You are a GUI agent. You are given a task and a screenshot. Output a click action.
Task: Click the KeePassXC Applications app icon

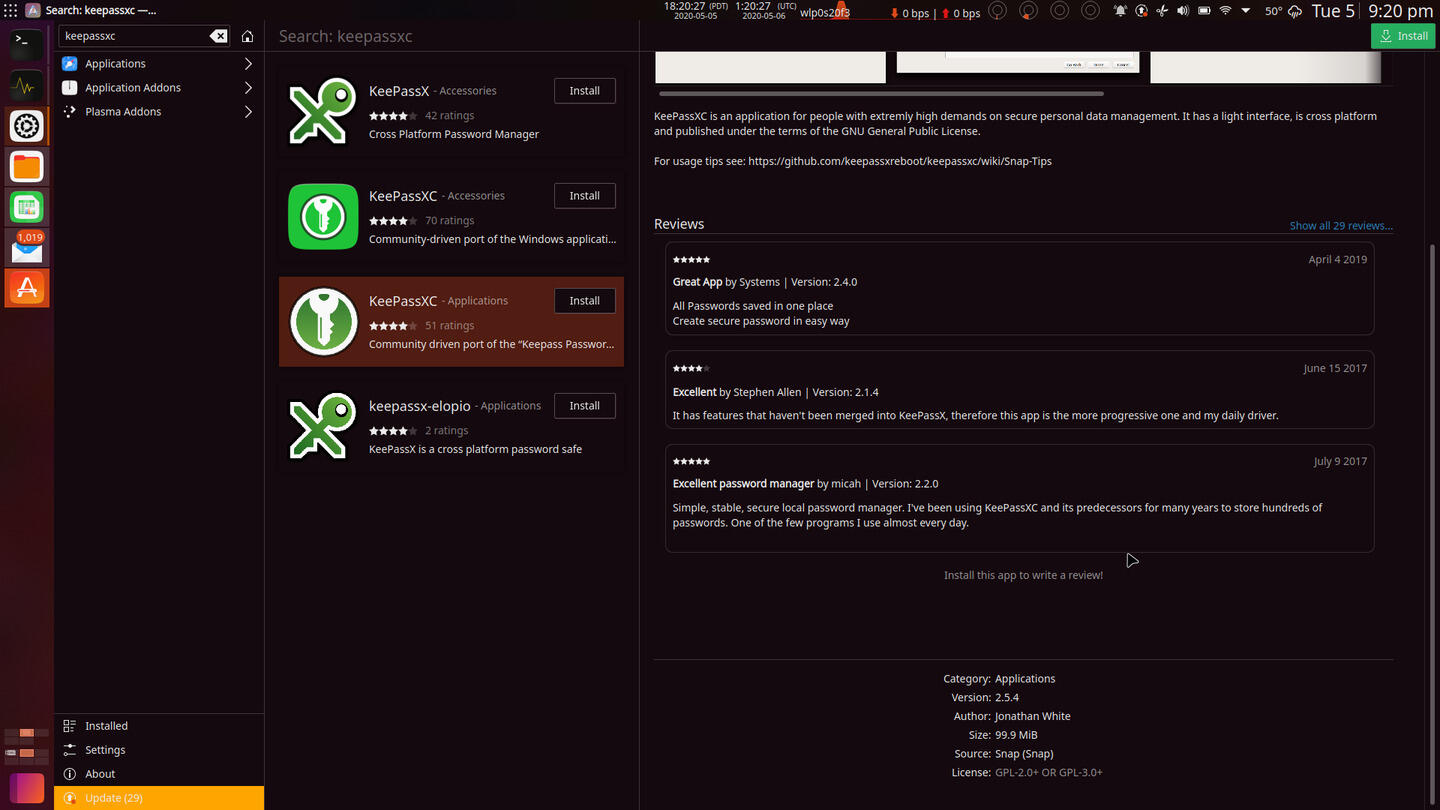point(323,321)
